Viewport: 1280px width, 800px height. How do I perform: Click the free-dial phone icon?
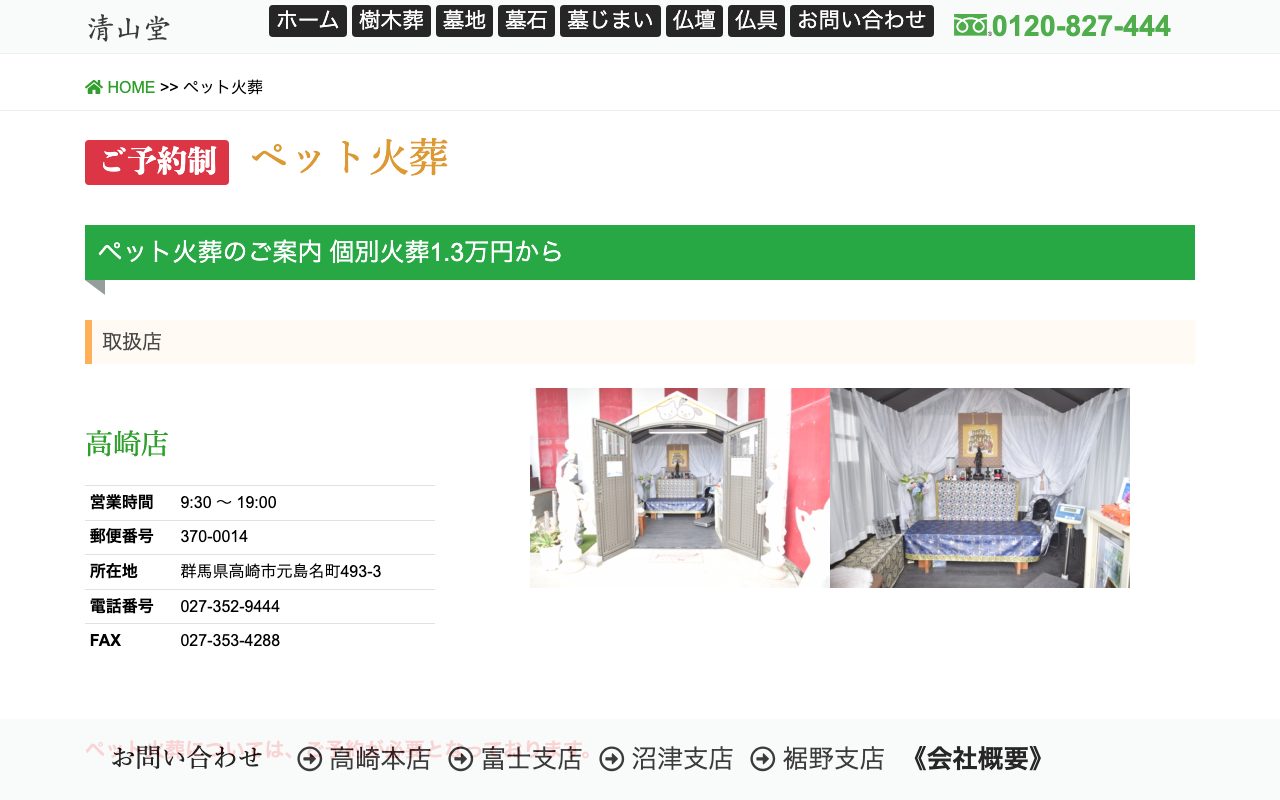coord(971,26)
